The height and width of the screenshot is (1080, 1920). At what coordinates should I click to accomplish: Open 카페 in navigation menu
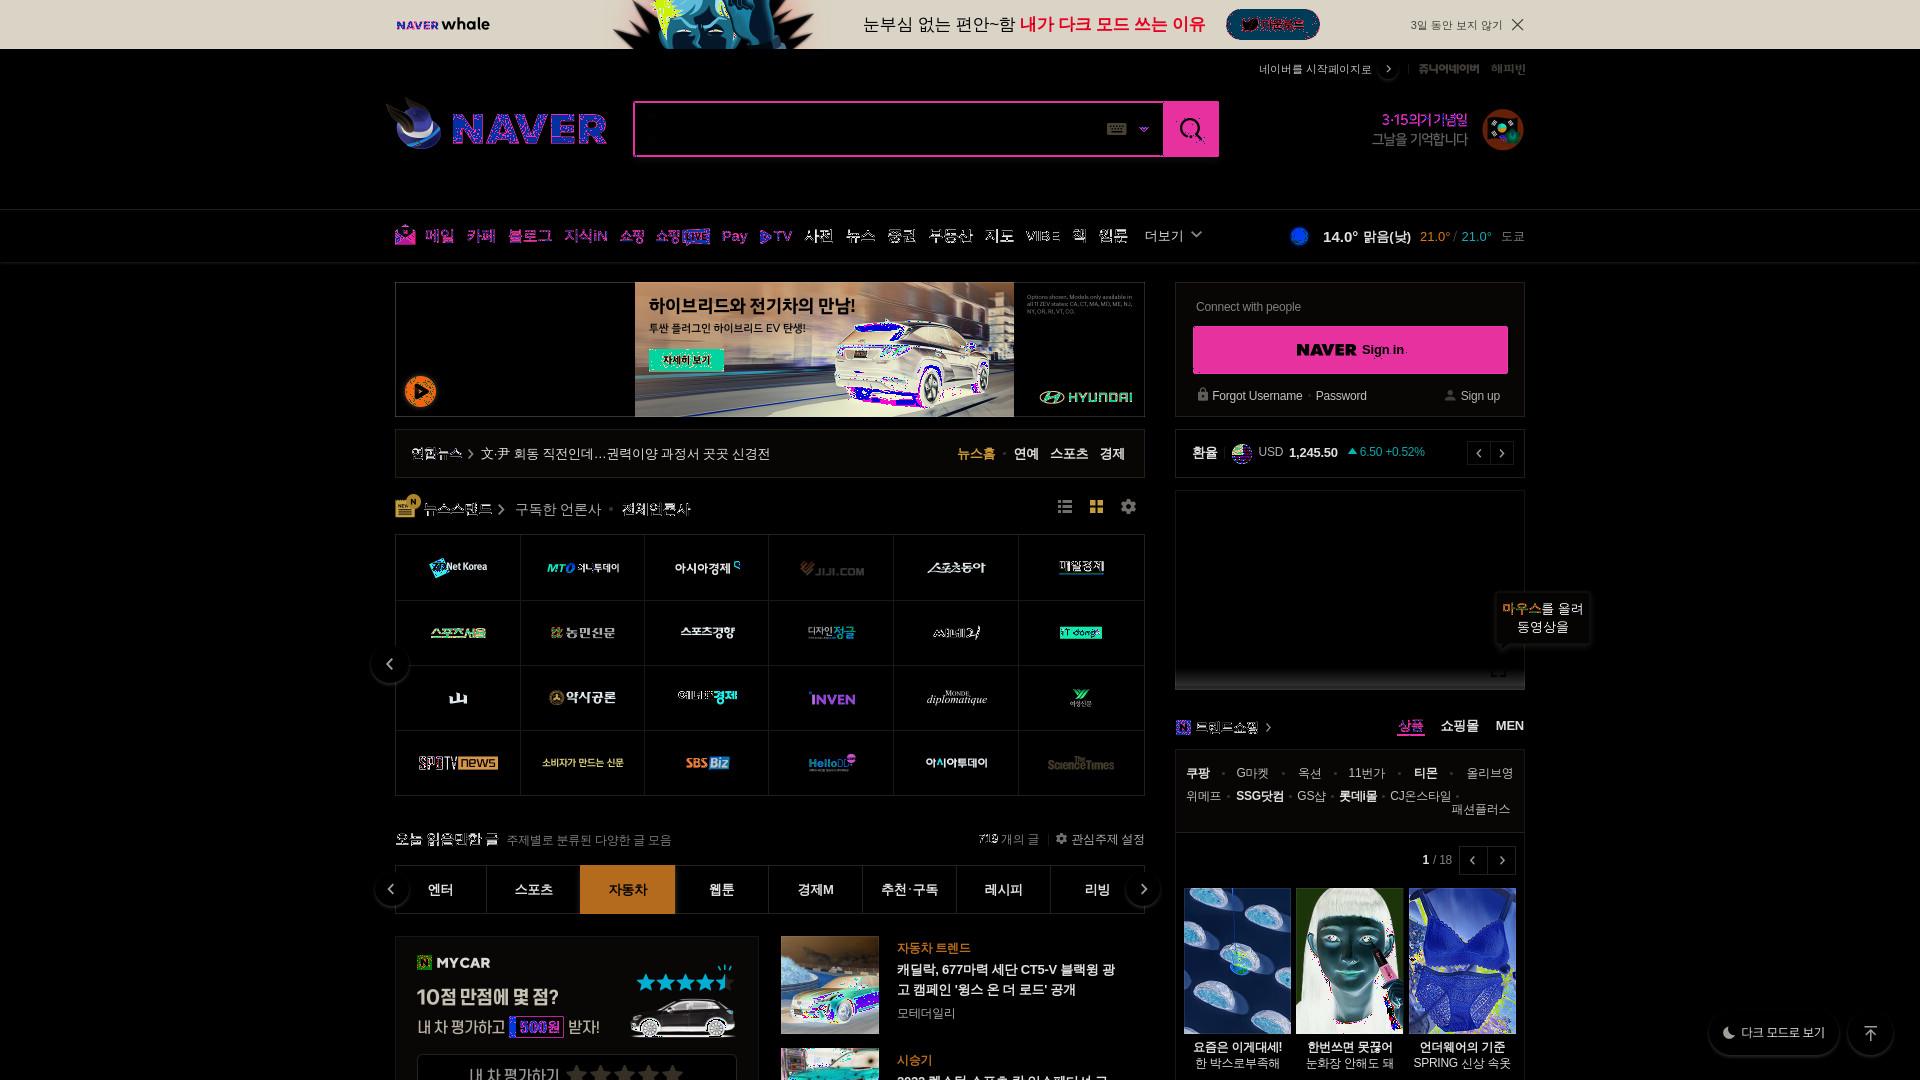click(x=481, y=236)
